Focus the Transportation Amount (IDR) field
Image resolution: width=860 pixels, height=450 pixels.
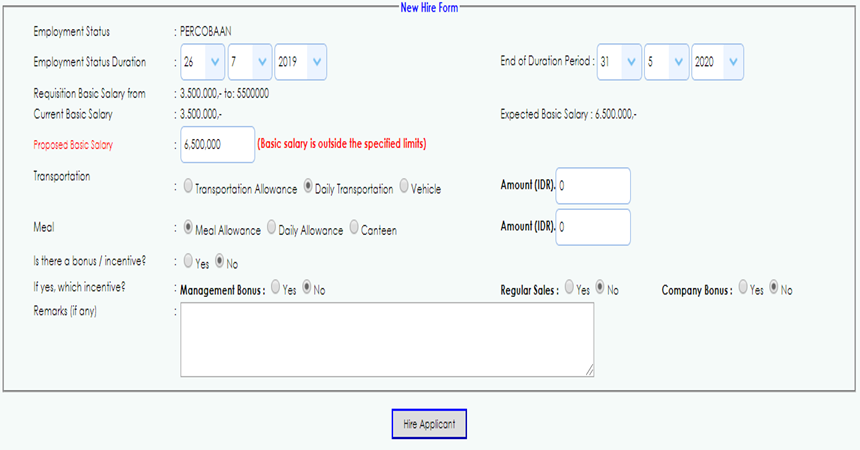point(593,186)
